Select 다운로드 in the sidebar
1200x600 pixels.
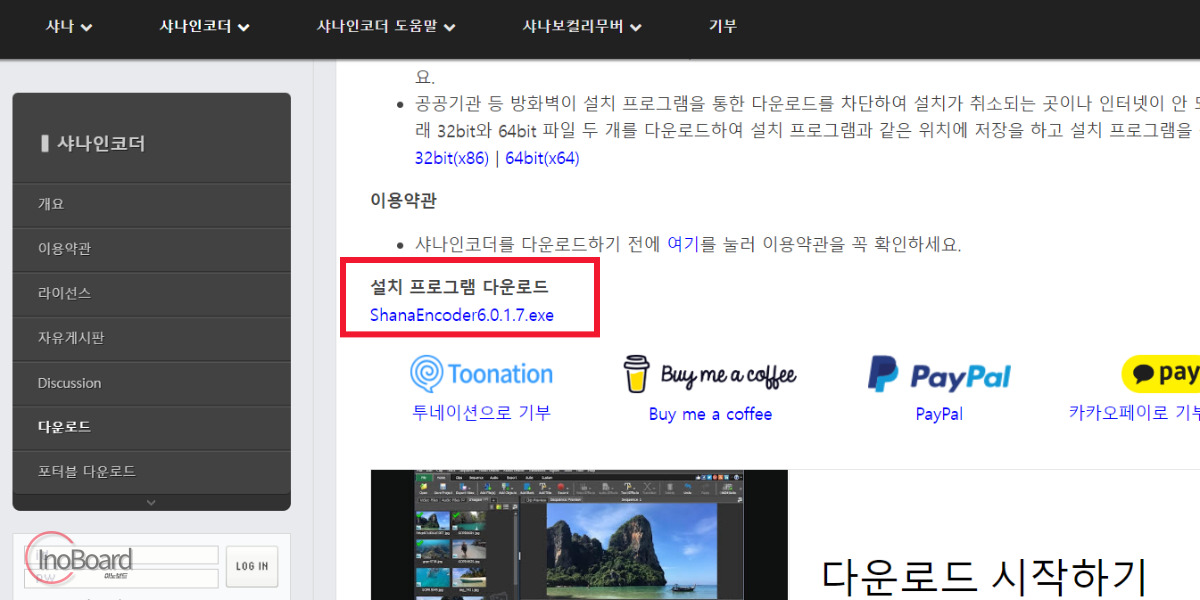tap(151, 427)
